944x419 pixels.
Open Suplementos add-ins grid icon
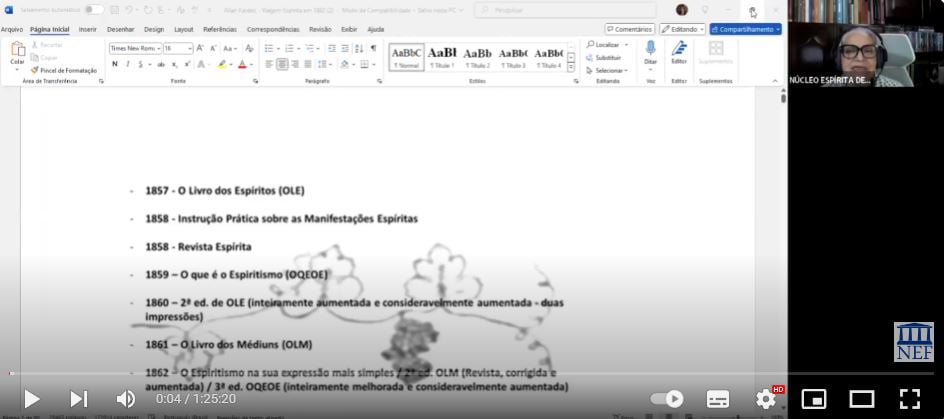pyautogui.click(x=716, y=49)
